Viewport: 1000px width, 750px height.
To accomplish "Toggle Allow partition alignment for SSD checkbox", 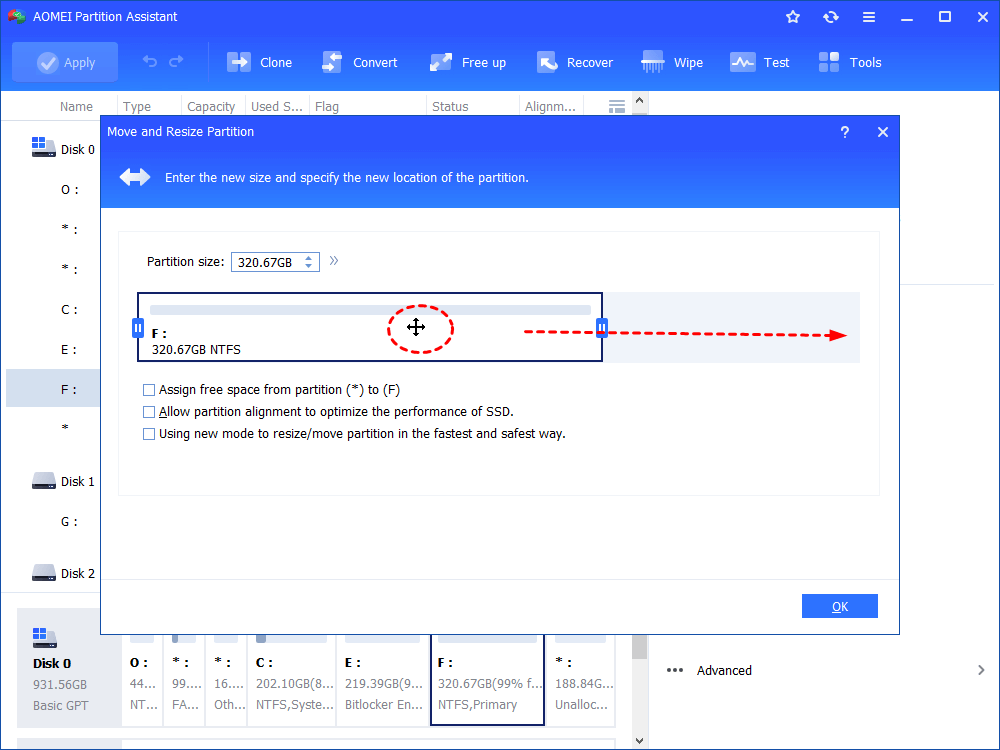I will pos(149,412).
